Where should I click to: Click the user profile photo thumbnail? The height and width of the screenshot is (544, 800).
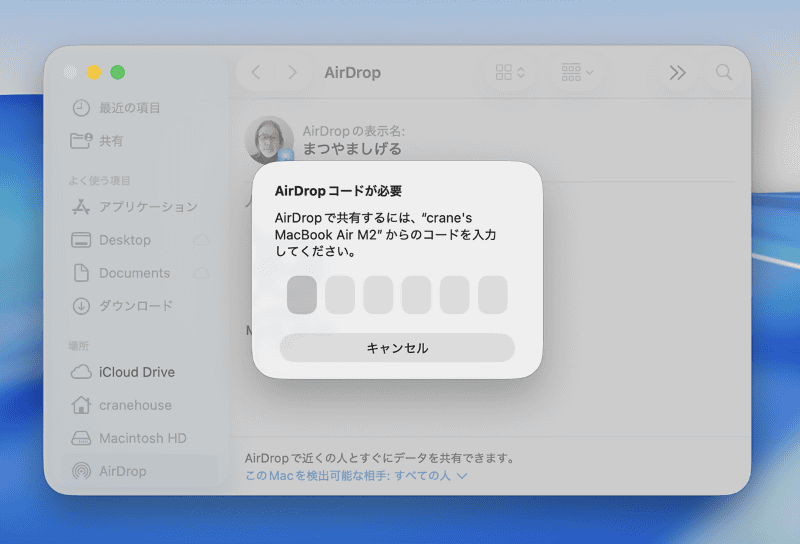269,139
